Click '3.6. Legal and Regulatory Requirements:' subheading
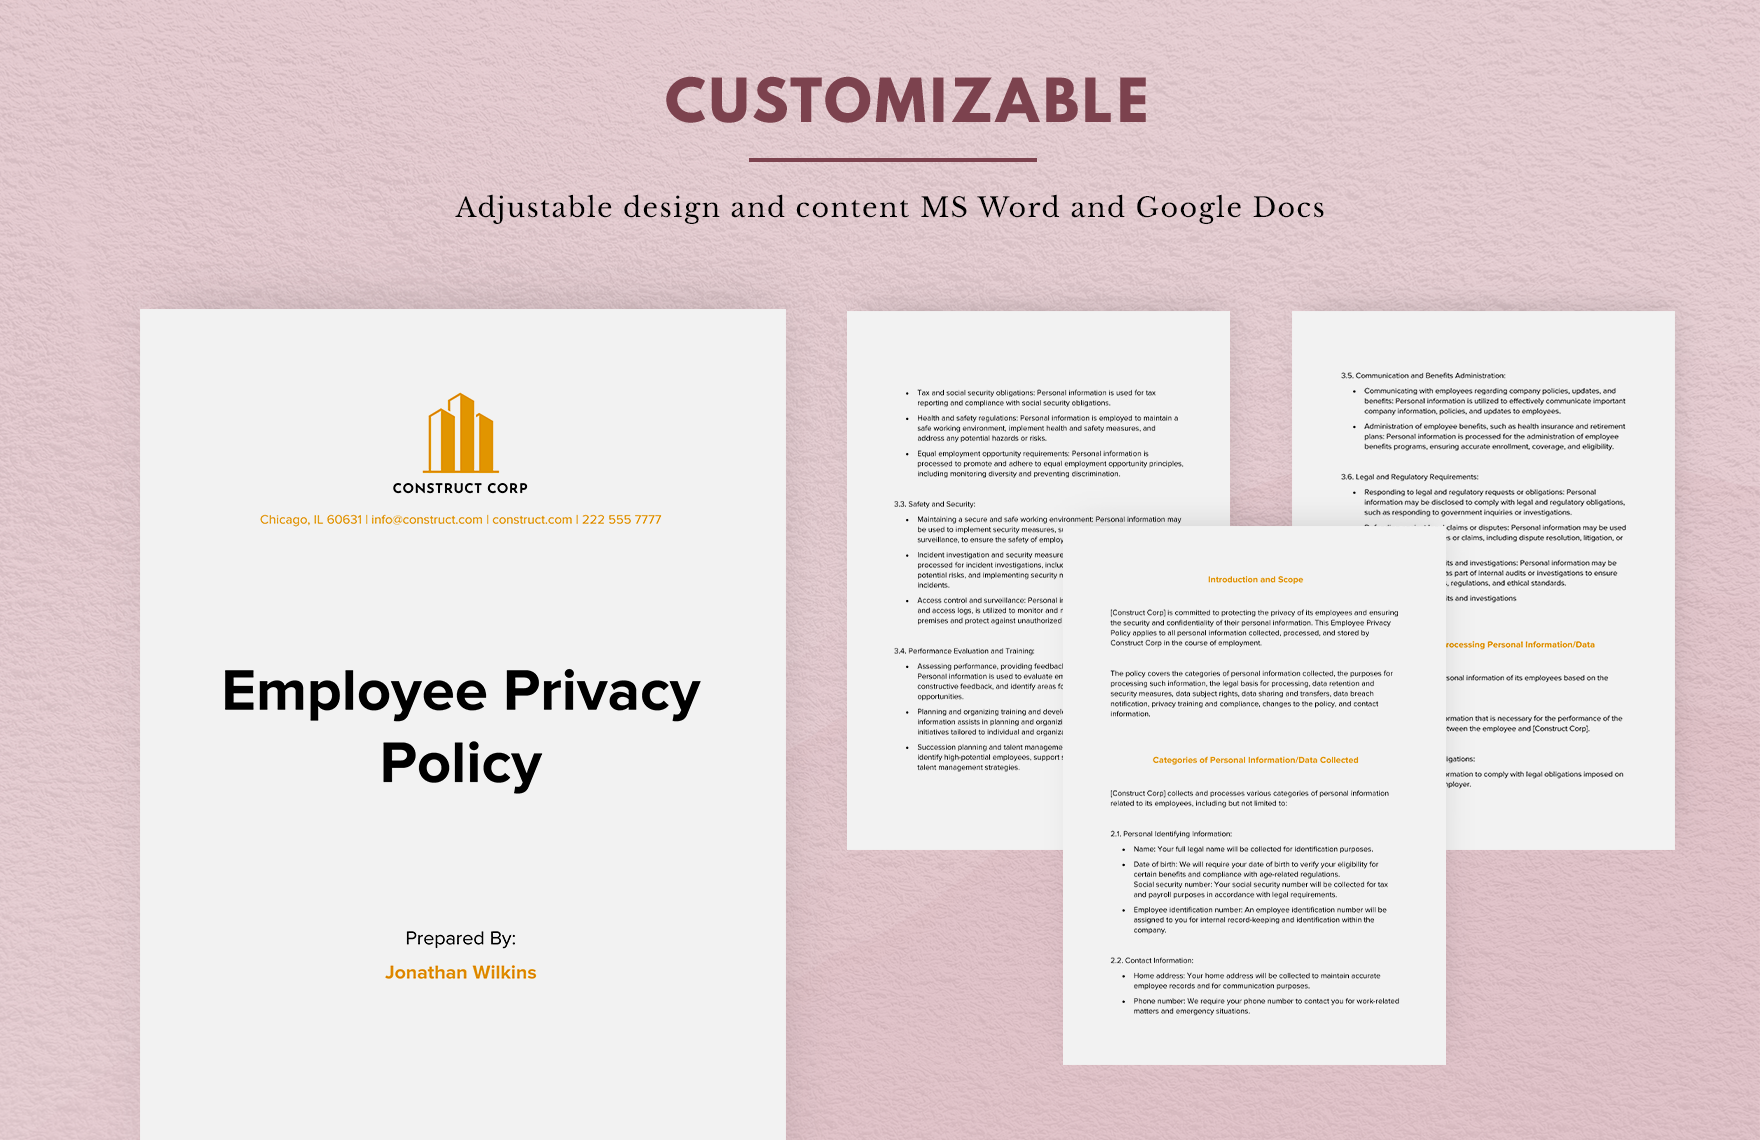This screenshot has width=1760, height=1140. [x=1410, y=477]
